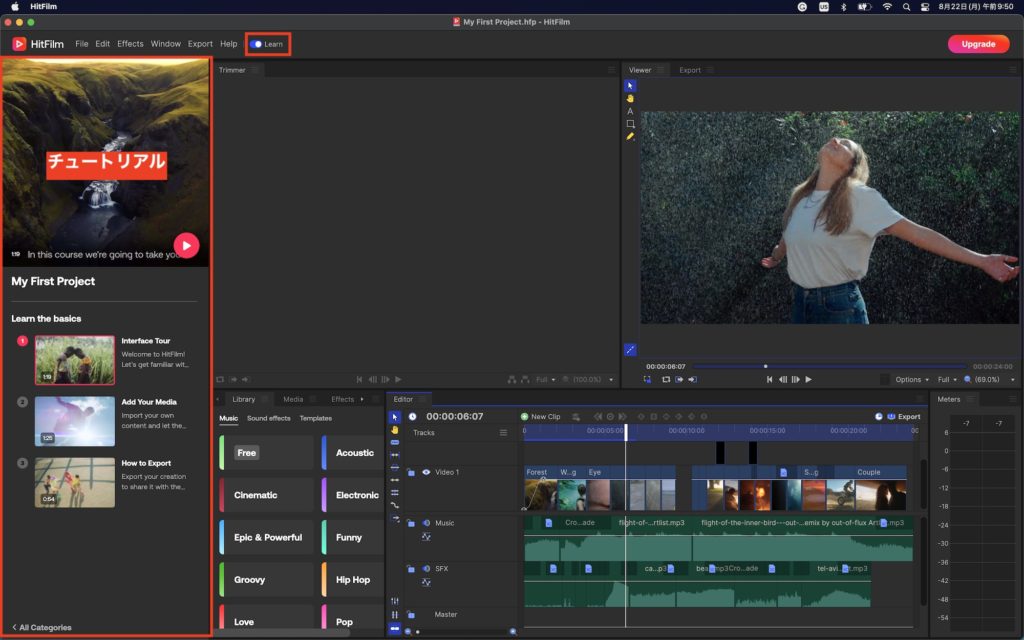The width and height of the screenshot is (1024, 640).
Task: Turn off the Learn toggle switch
Action: click(257, 44)
